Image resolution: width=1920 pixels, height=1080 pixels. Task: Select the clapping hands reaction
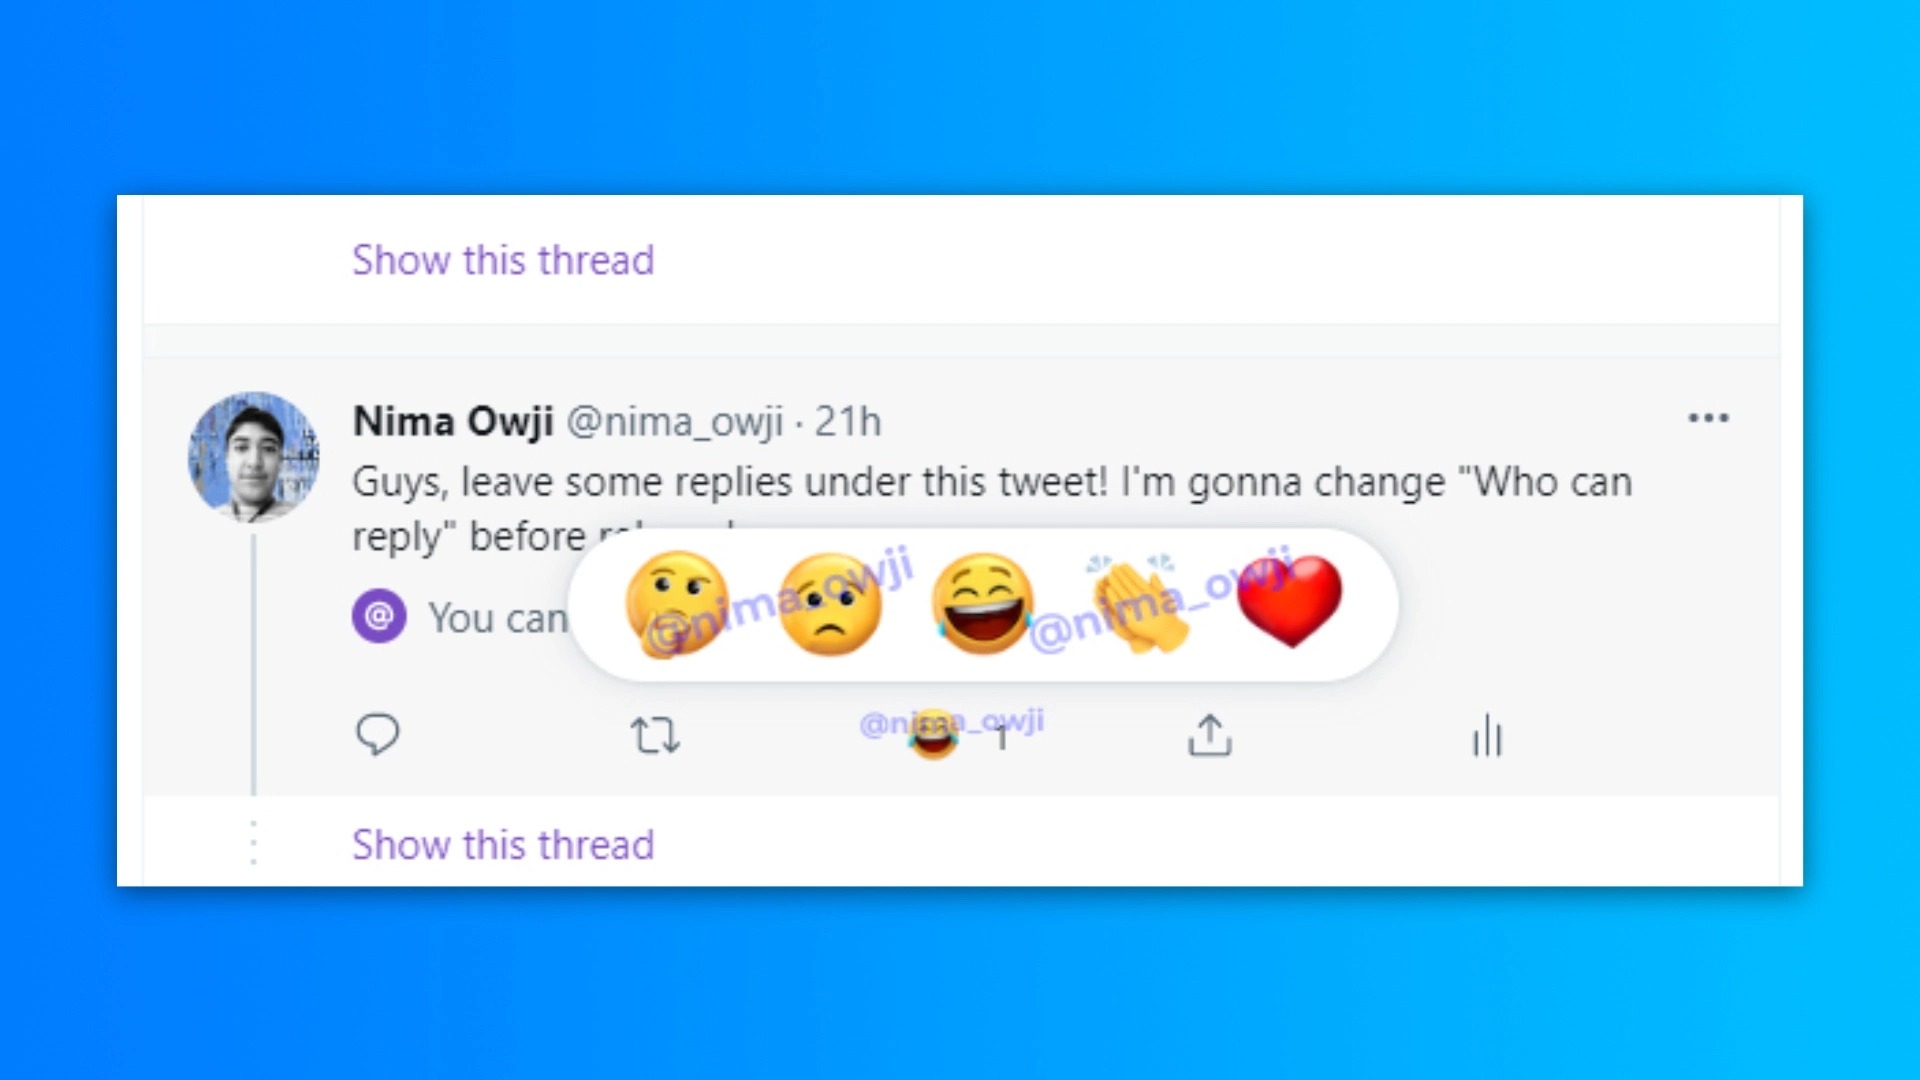[1138, 604]
